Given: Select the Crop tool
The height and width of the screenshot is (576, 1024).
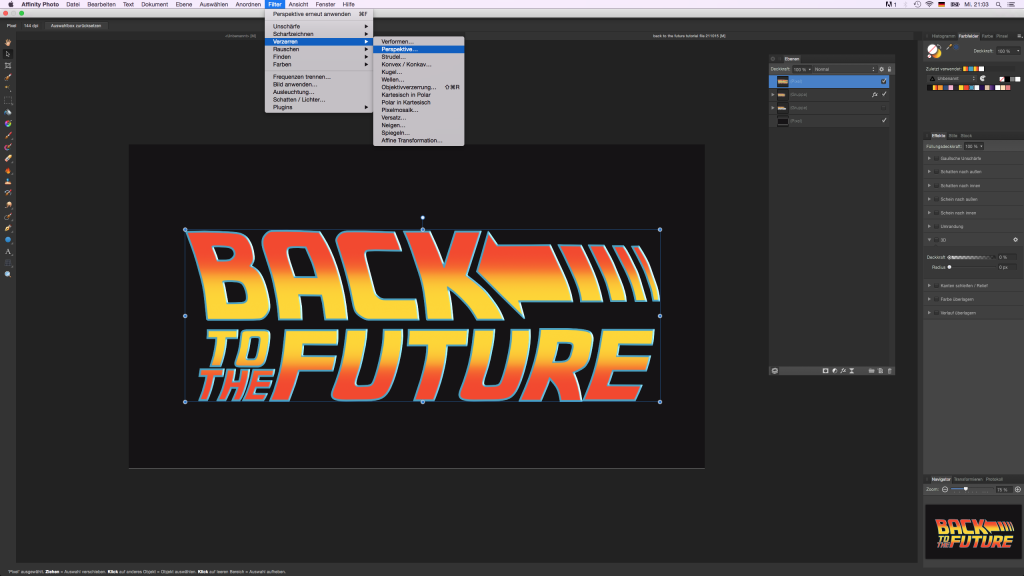Looking at the screenshot, I should tap(8, 66).
